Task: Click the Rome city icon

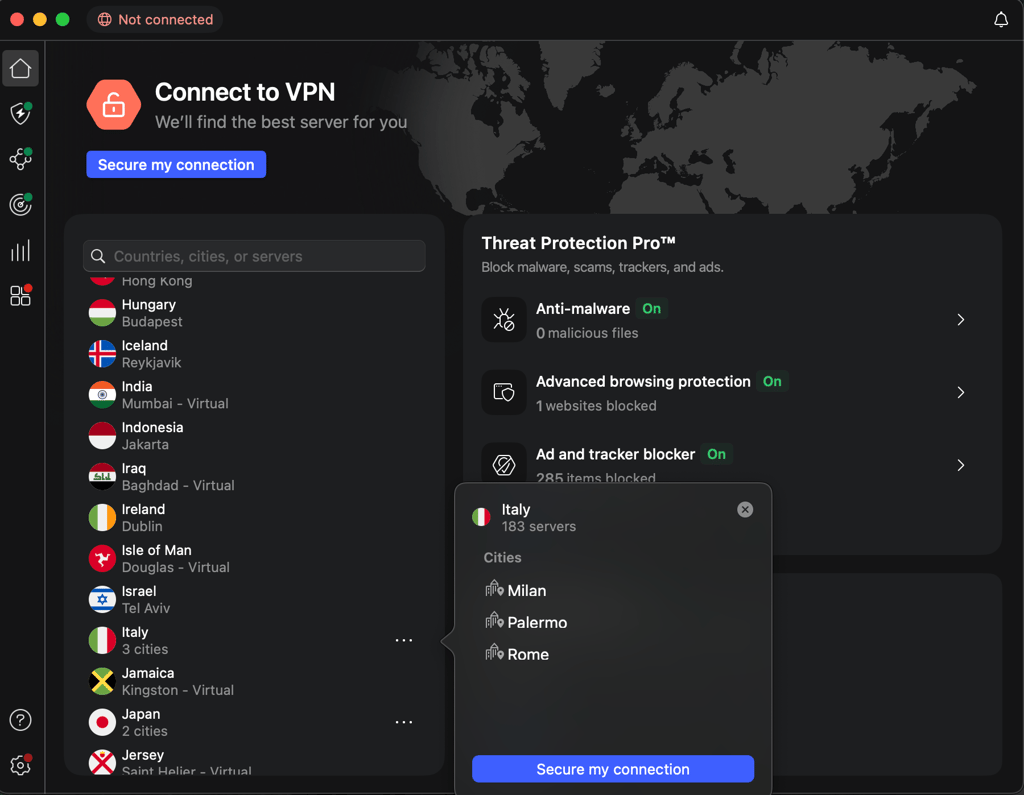Action: point(494,653)
